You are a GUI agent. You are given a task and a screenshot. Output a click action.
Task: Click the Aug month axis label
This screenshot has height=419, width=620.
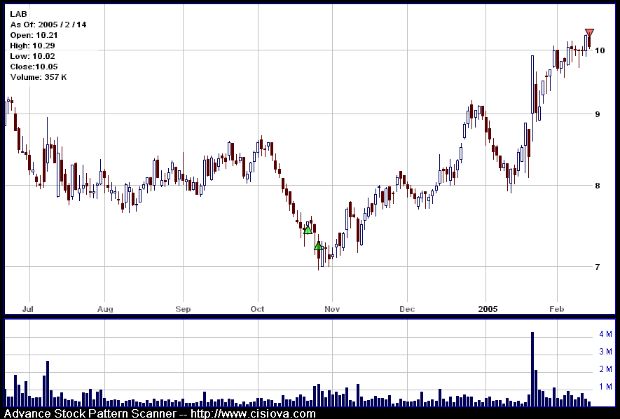(105, 309)
